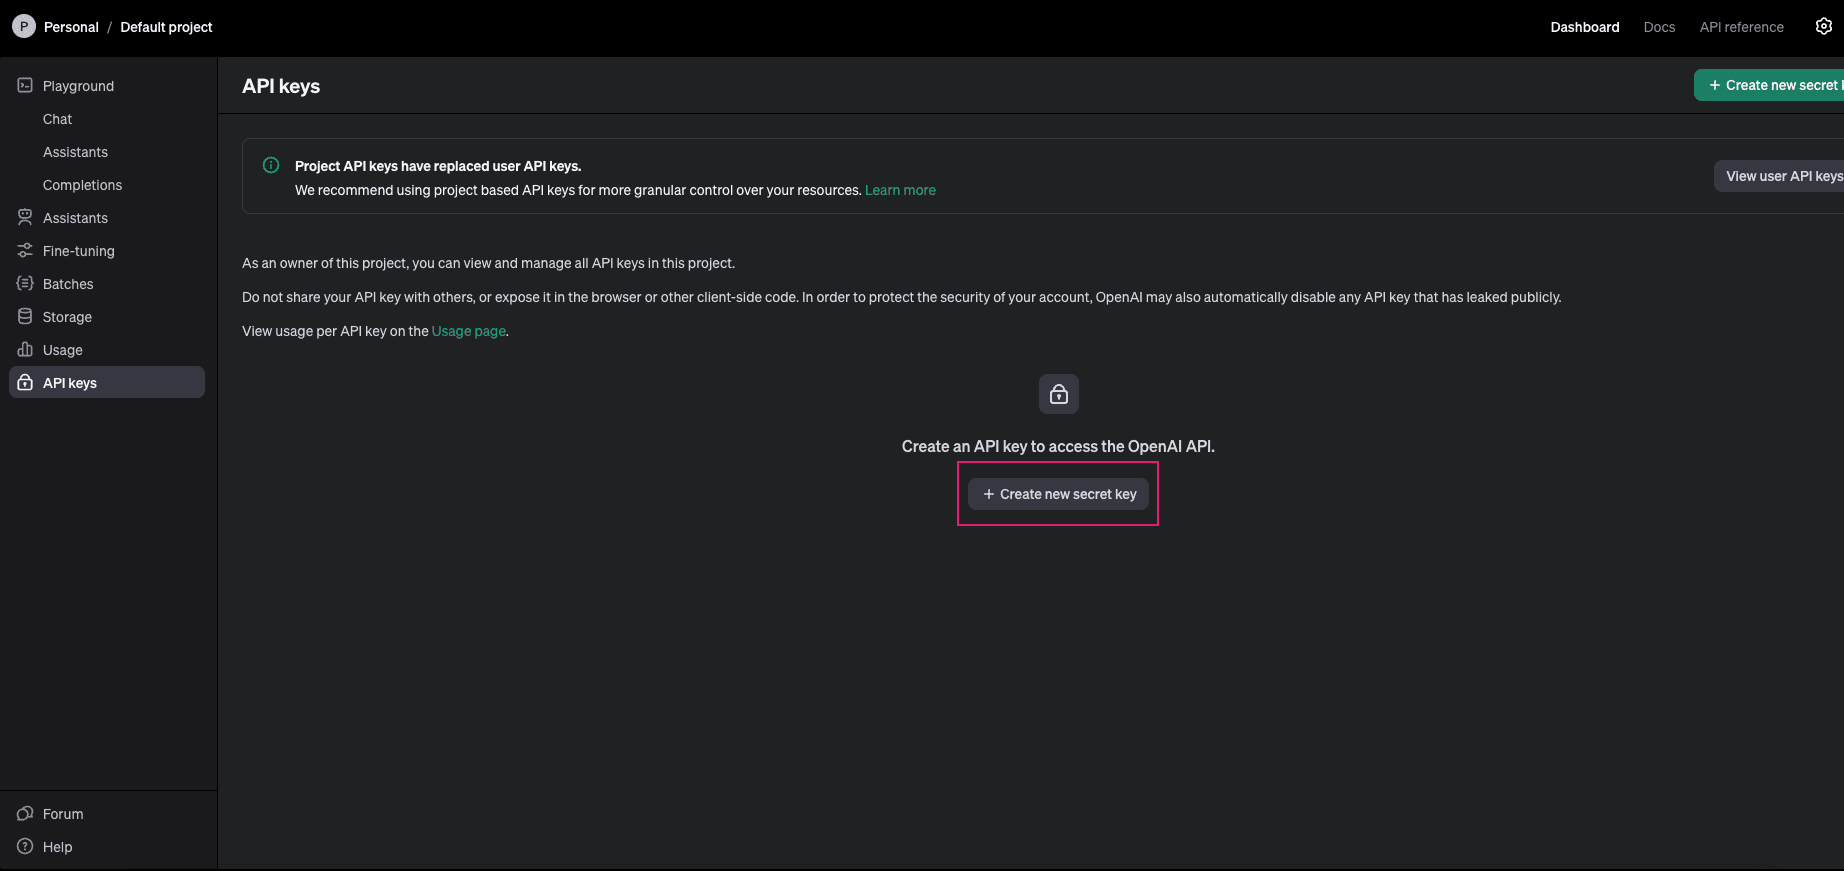Click the Forum icon at bottom
Viewport: 1844px width, 871px height.
click(25, 814)
